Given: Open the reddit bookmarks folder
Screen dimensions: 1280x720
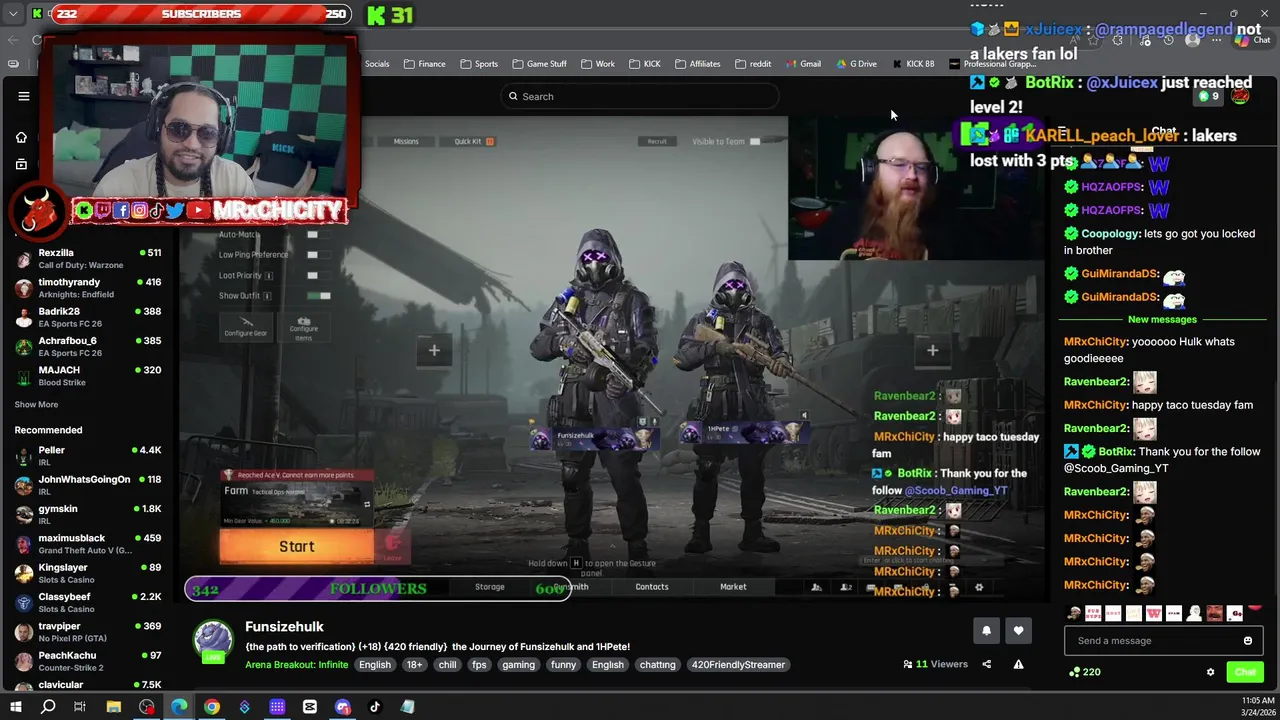Looking at the screenshot, I should 753,64.
